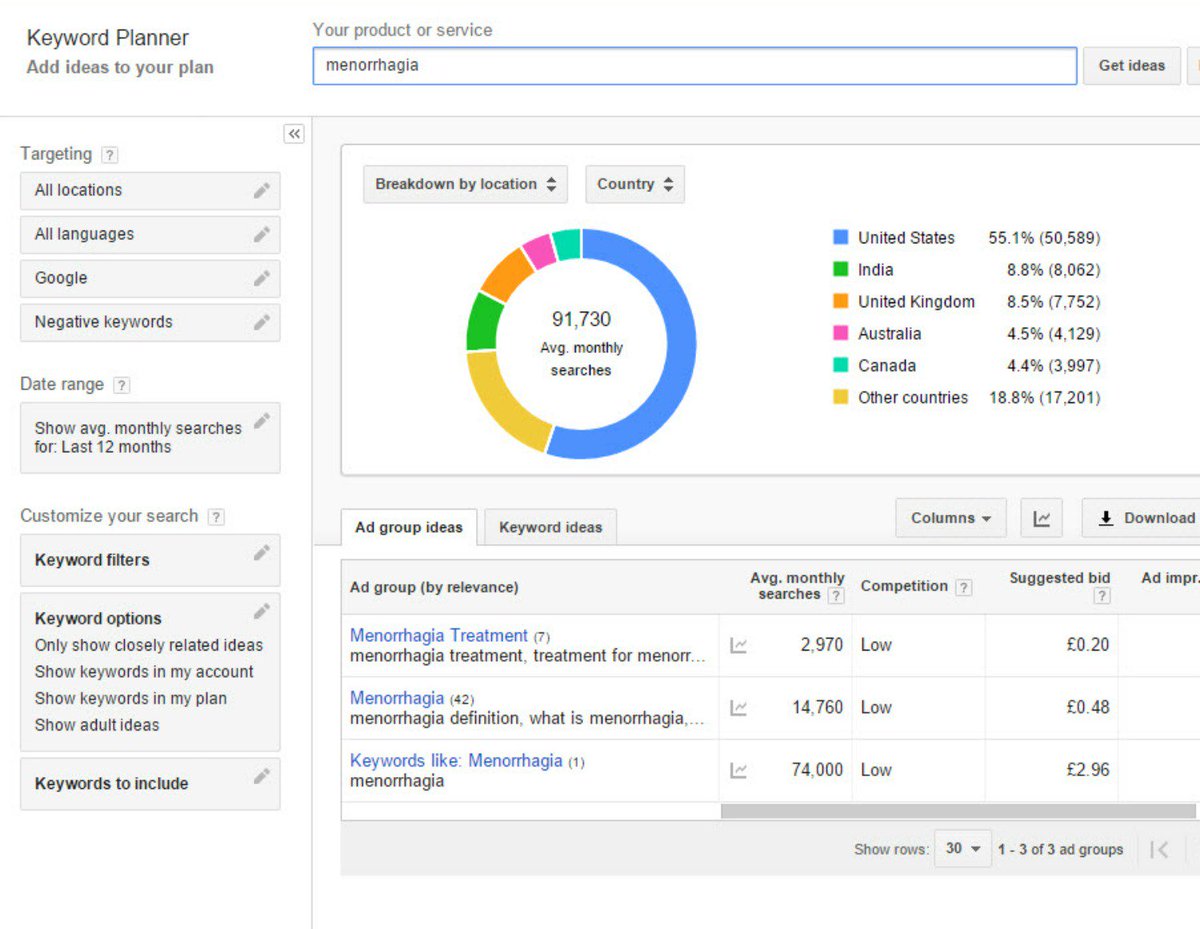Click Show adult ideas option
This screenshot has width=1200, height=929.
(97, 725)
